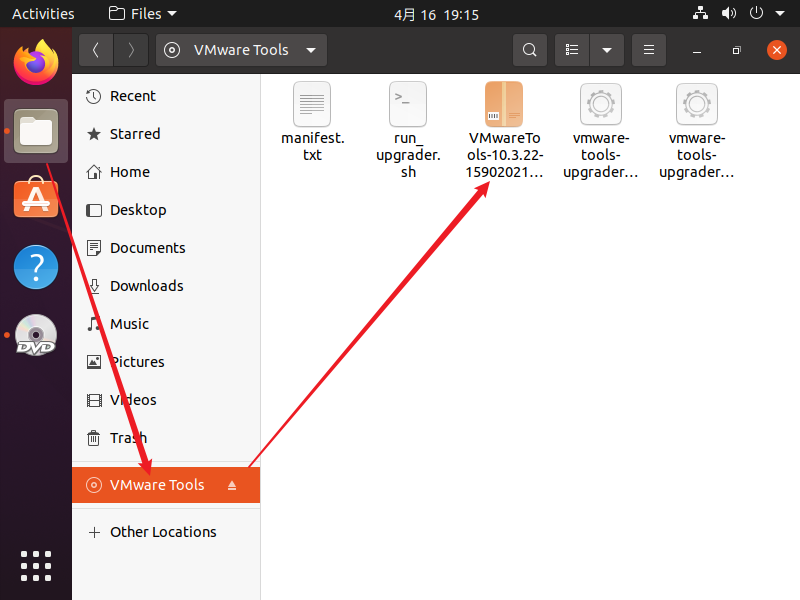Open Firefox from the dock
Screen dimensions: 800x600
(36, 62)
